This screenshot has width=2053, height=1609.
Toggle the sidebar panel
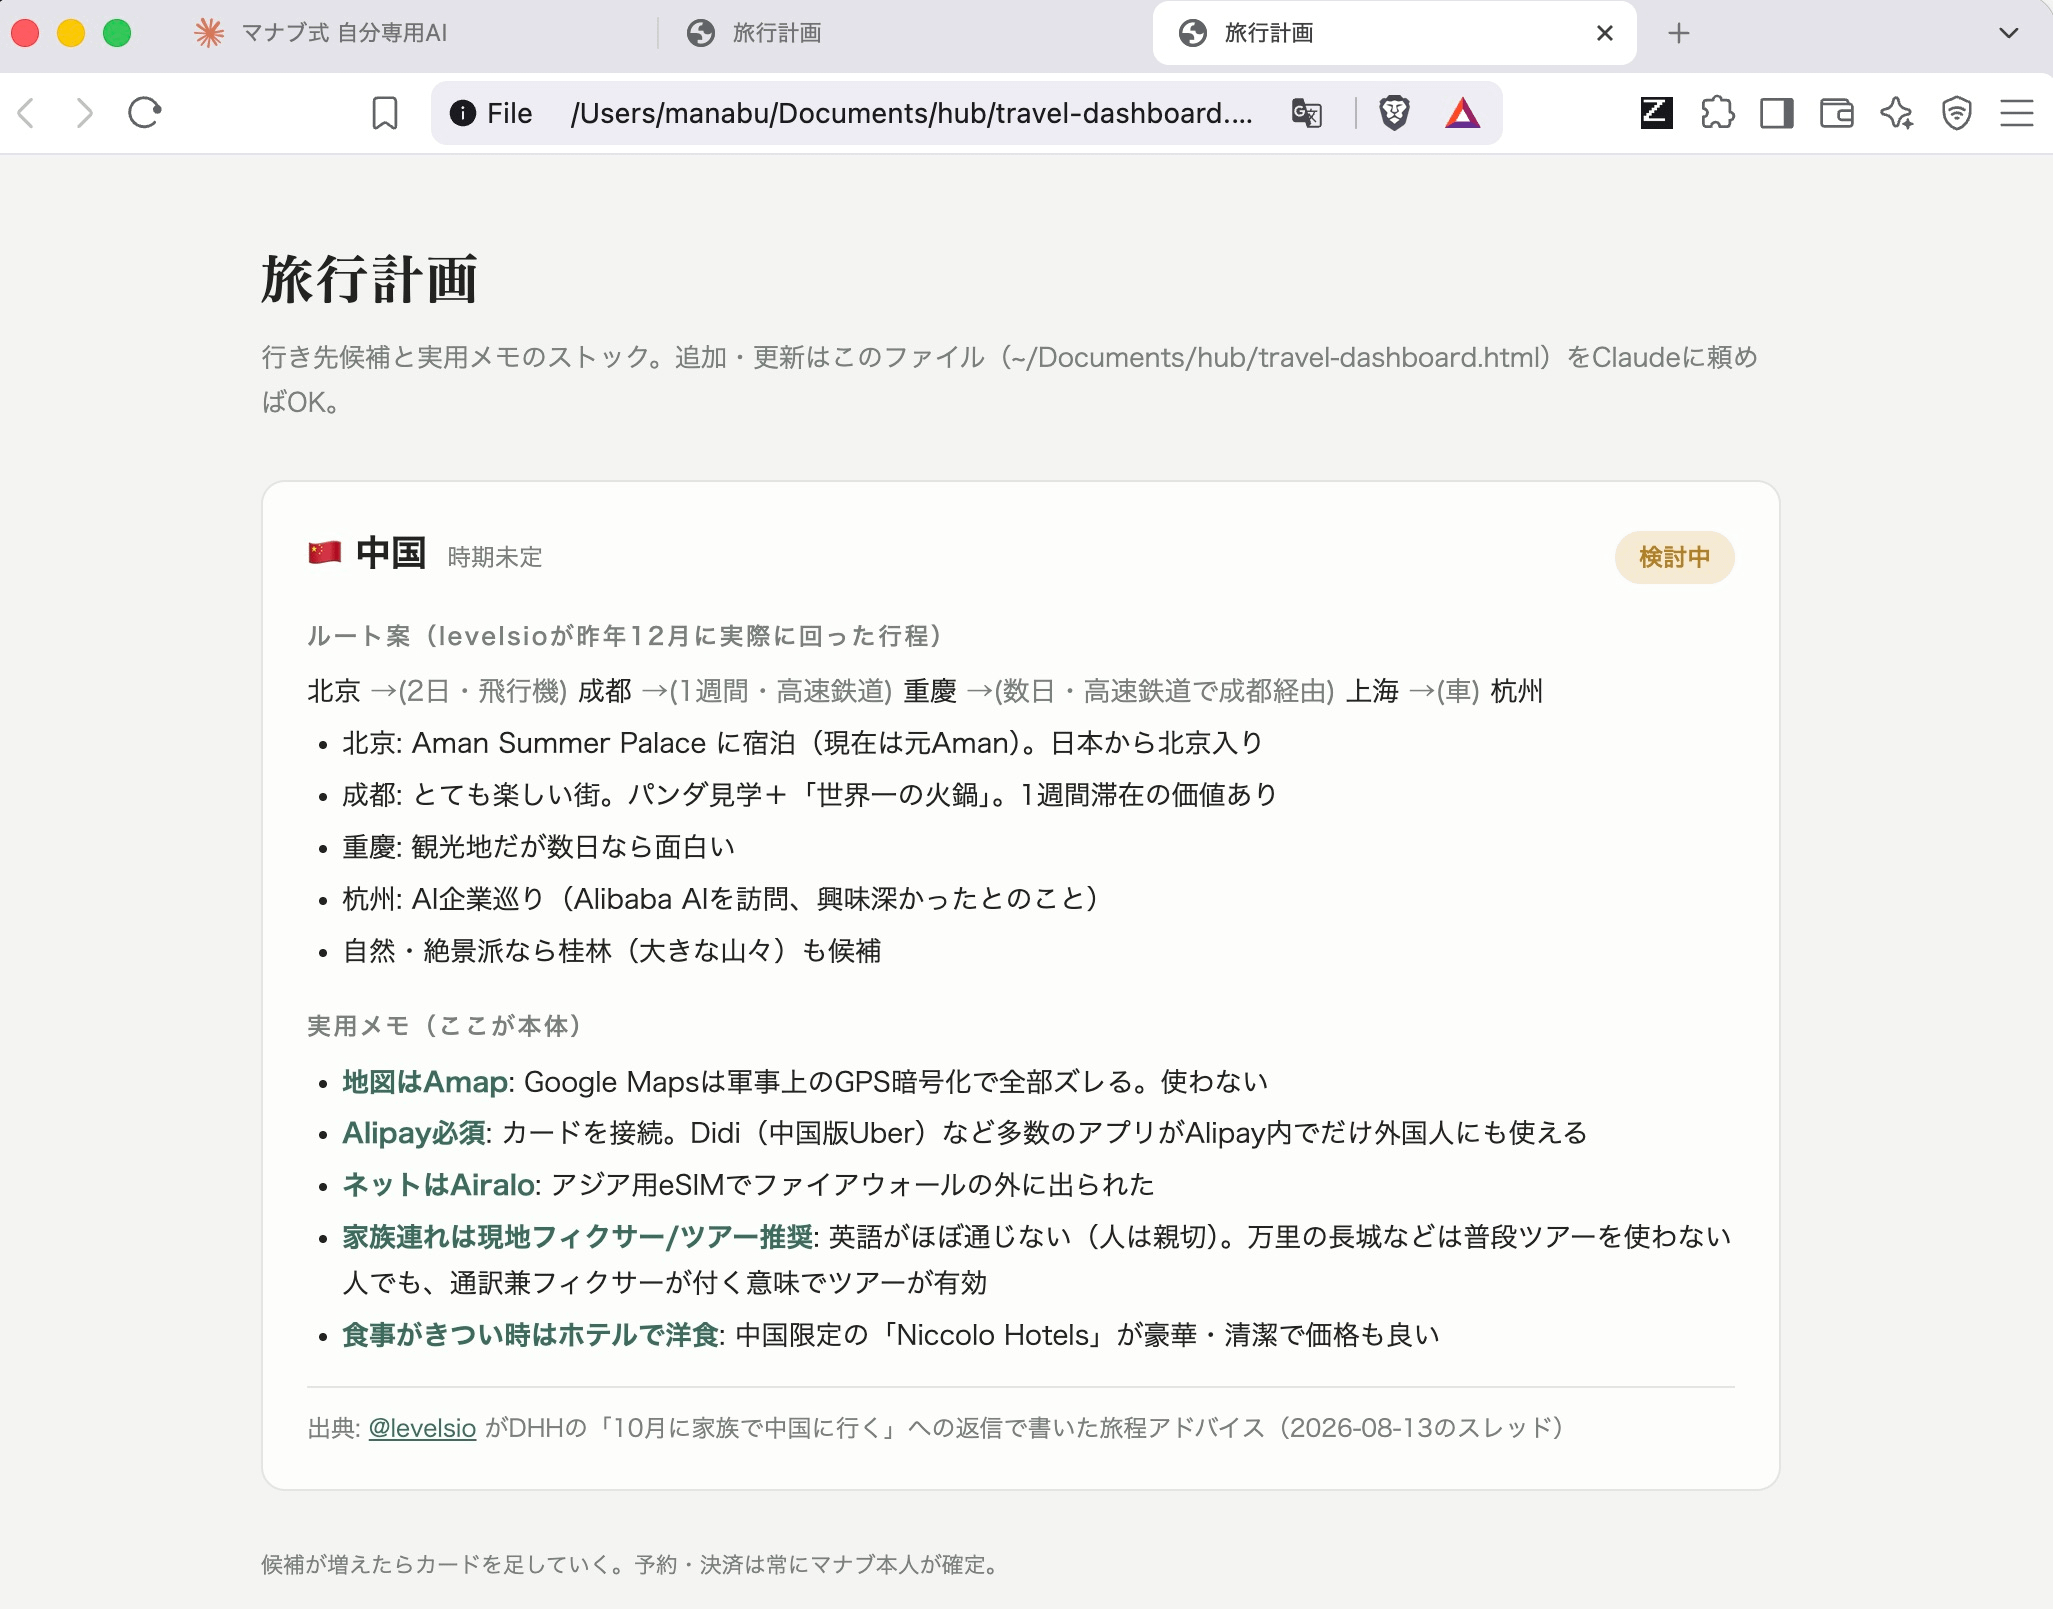pos(1777,113)
